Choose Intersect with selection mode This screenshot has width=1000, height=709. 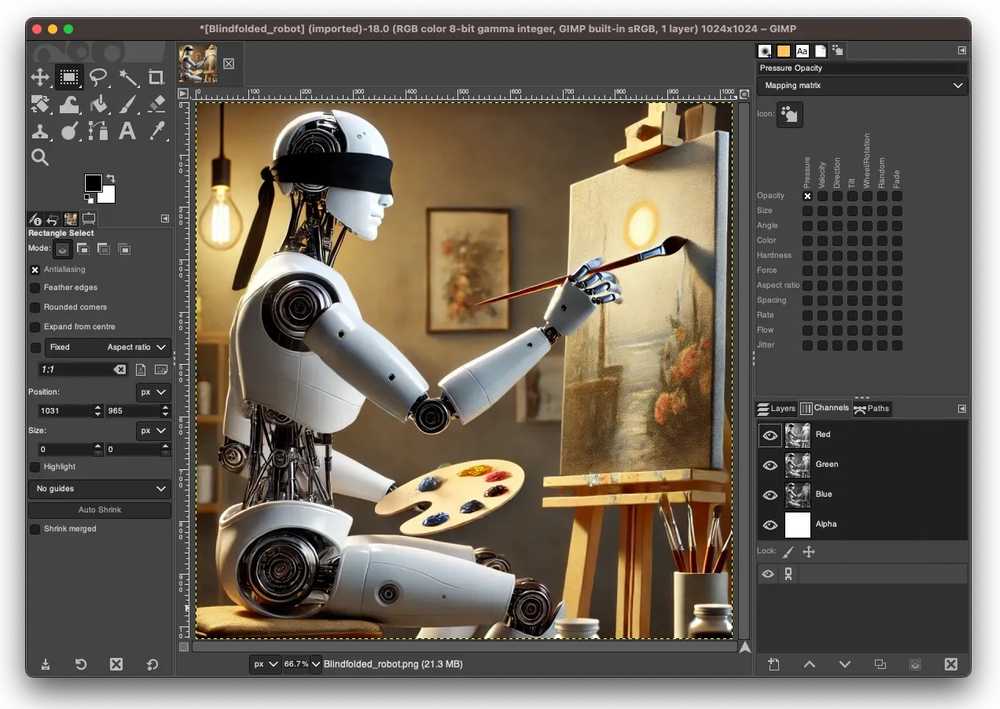[x=124, y=249]
